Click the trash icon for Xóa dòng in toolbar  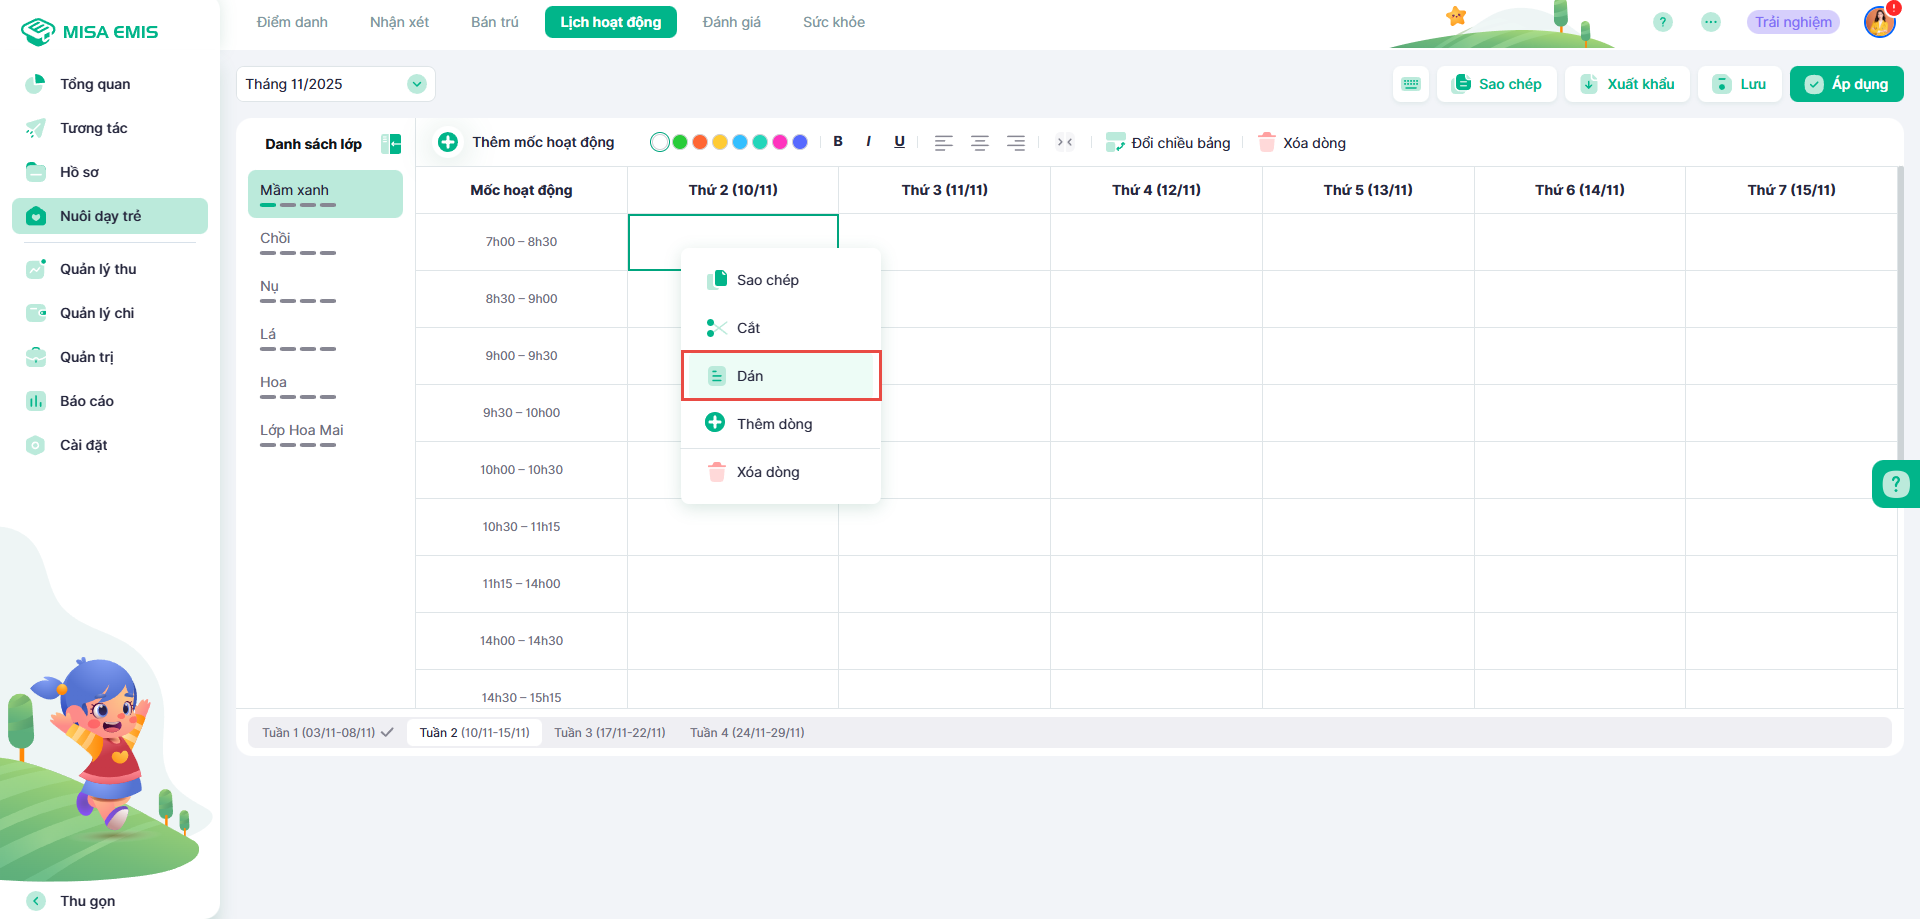coord(1267,143)
